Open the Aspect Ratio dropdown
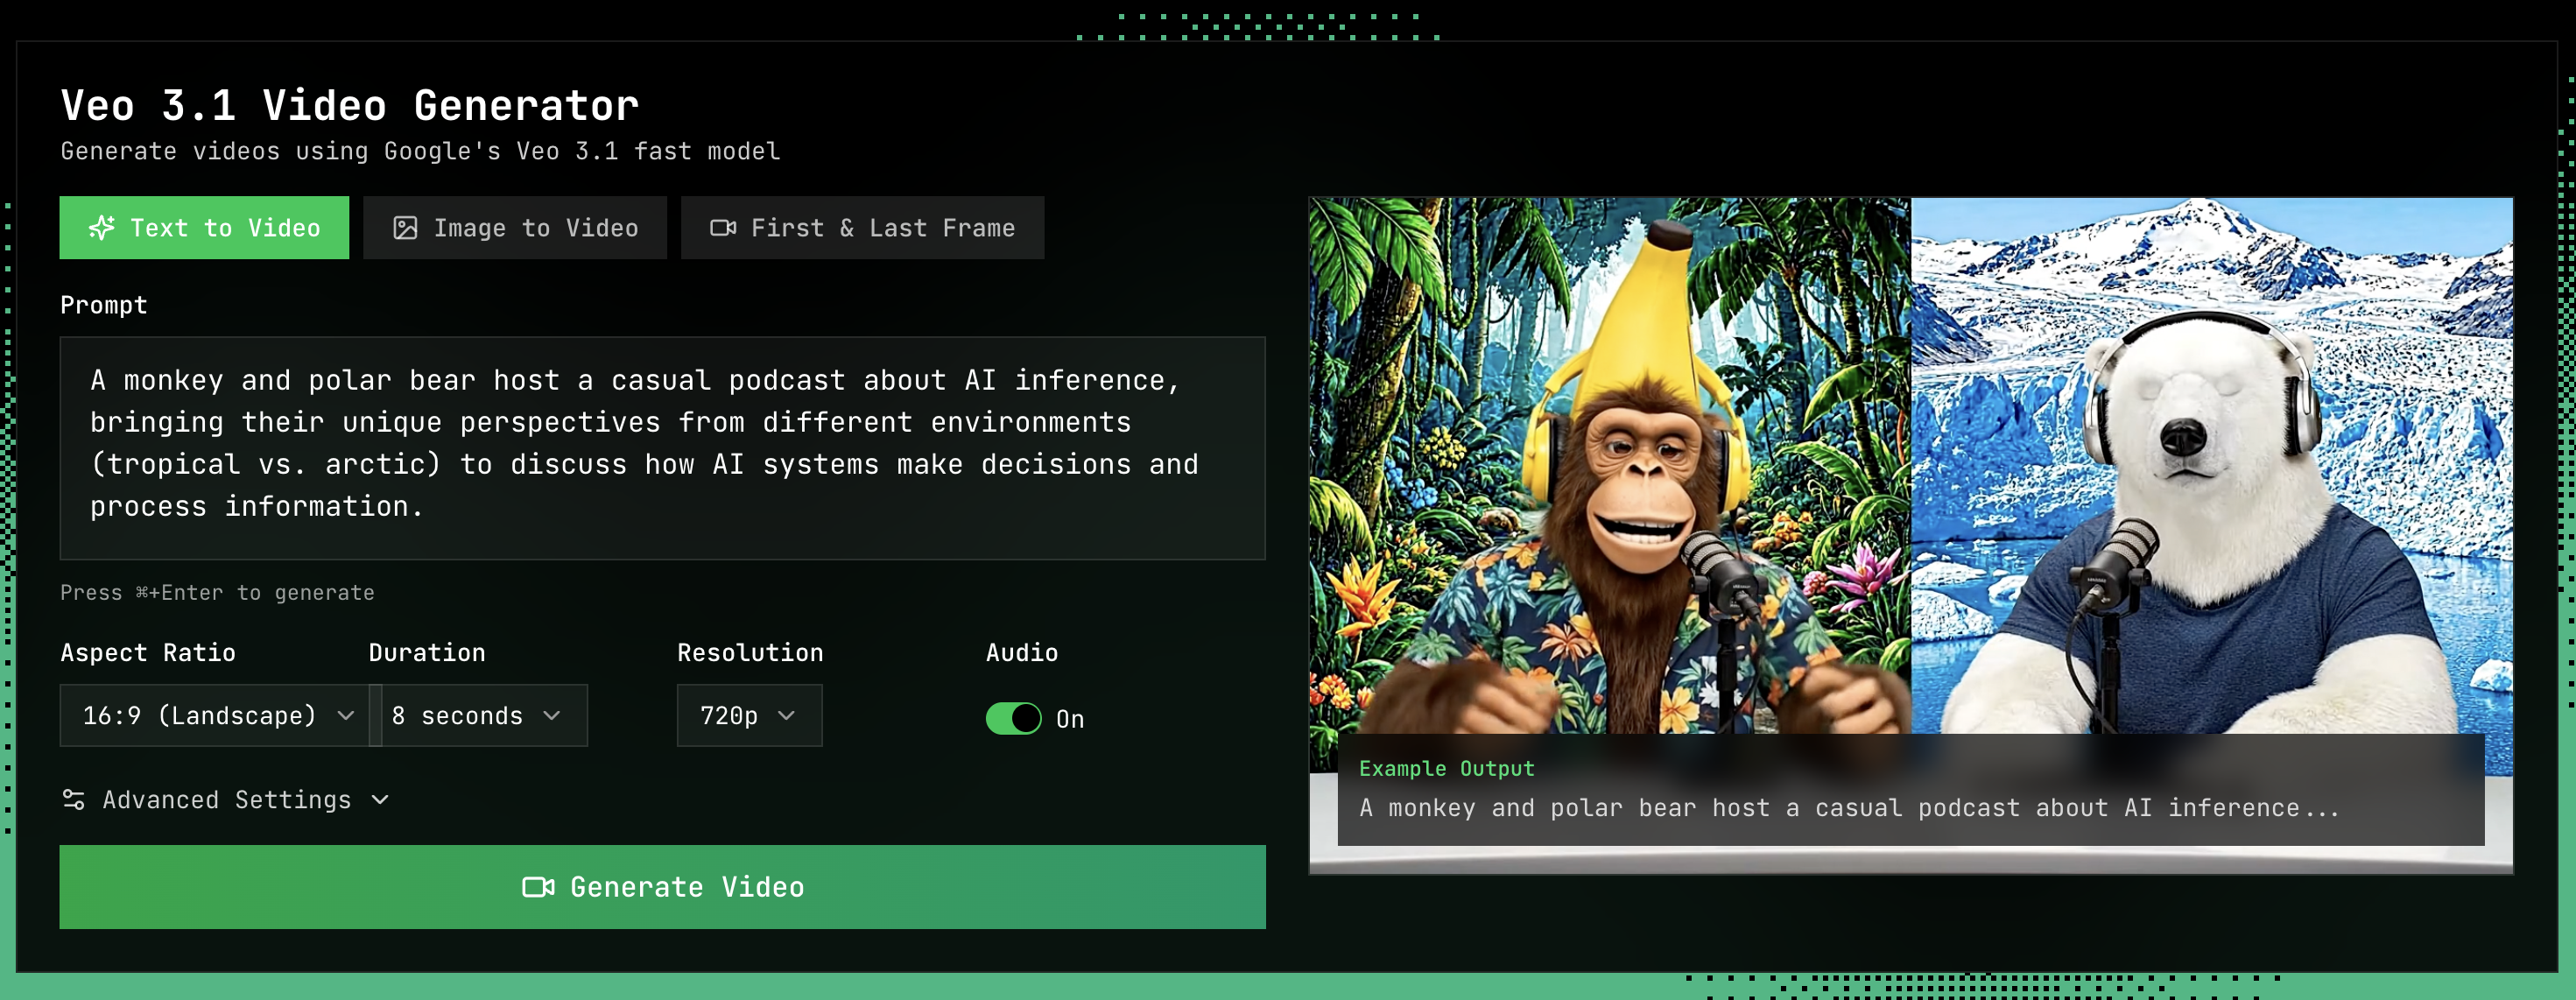The height and width of the screenshot is (1000, 2576). tap(214, 715)
